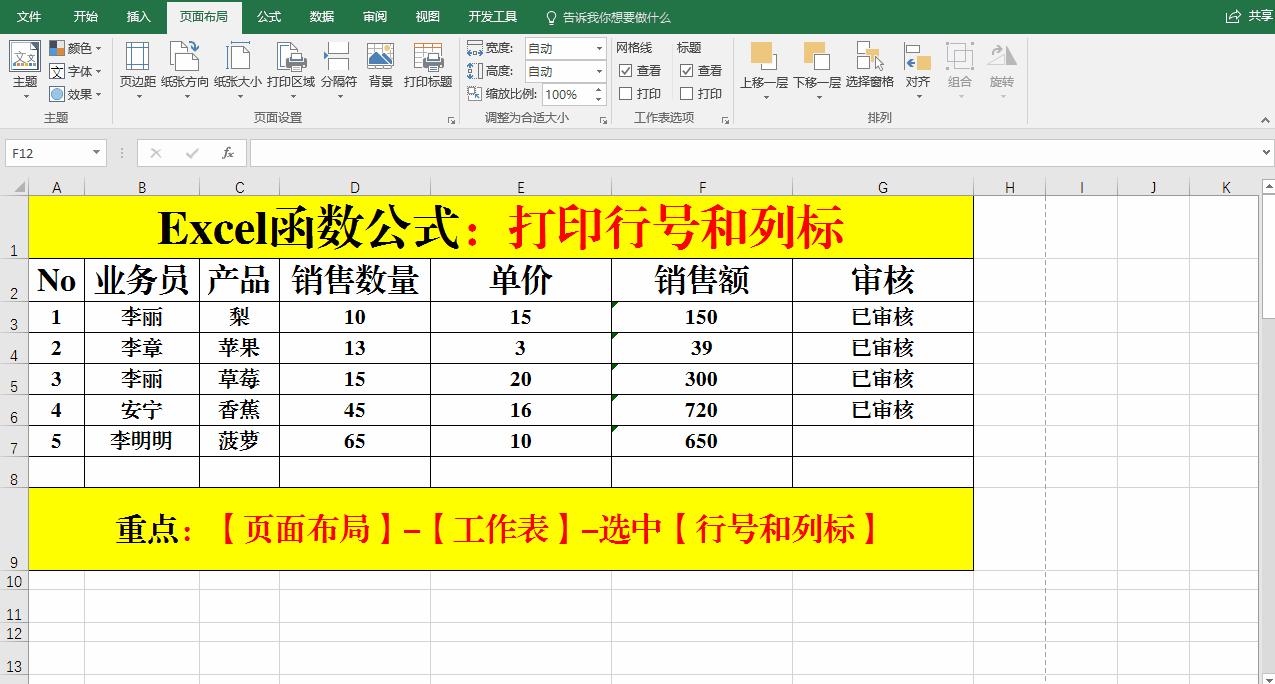This screenshot has height=684, width=1275.
Task: Switch to the 公式 (Formulas) tab
Action: pos(268,16)
